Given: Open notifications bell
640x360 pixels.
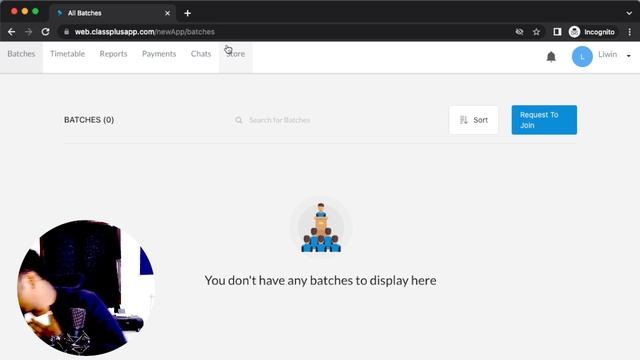Looking at the screenshot, I should (551, 56).
